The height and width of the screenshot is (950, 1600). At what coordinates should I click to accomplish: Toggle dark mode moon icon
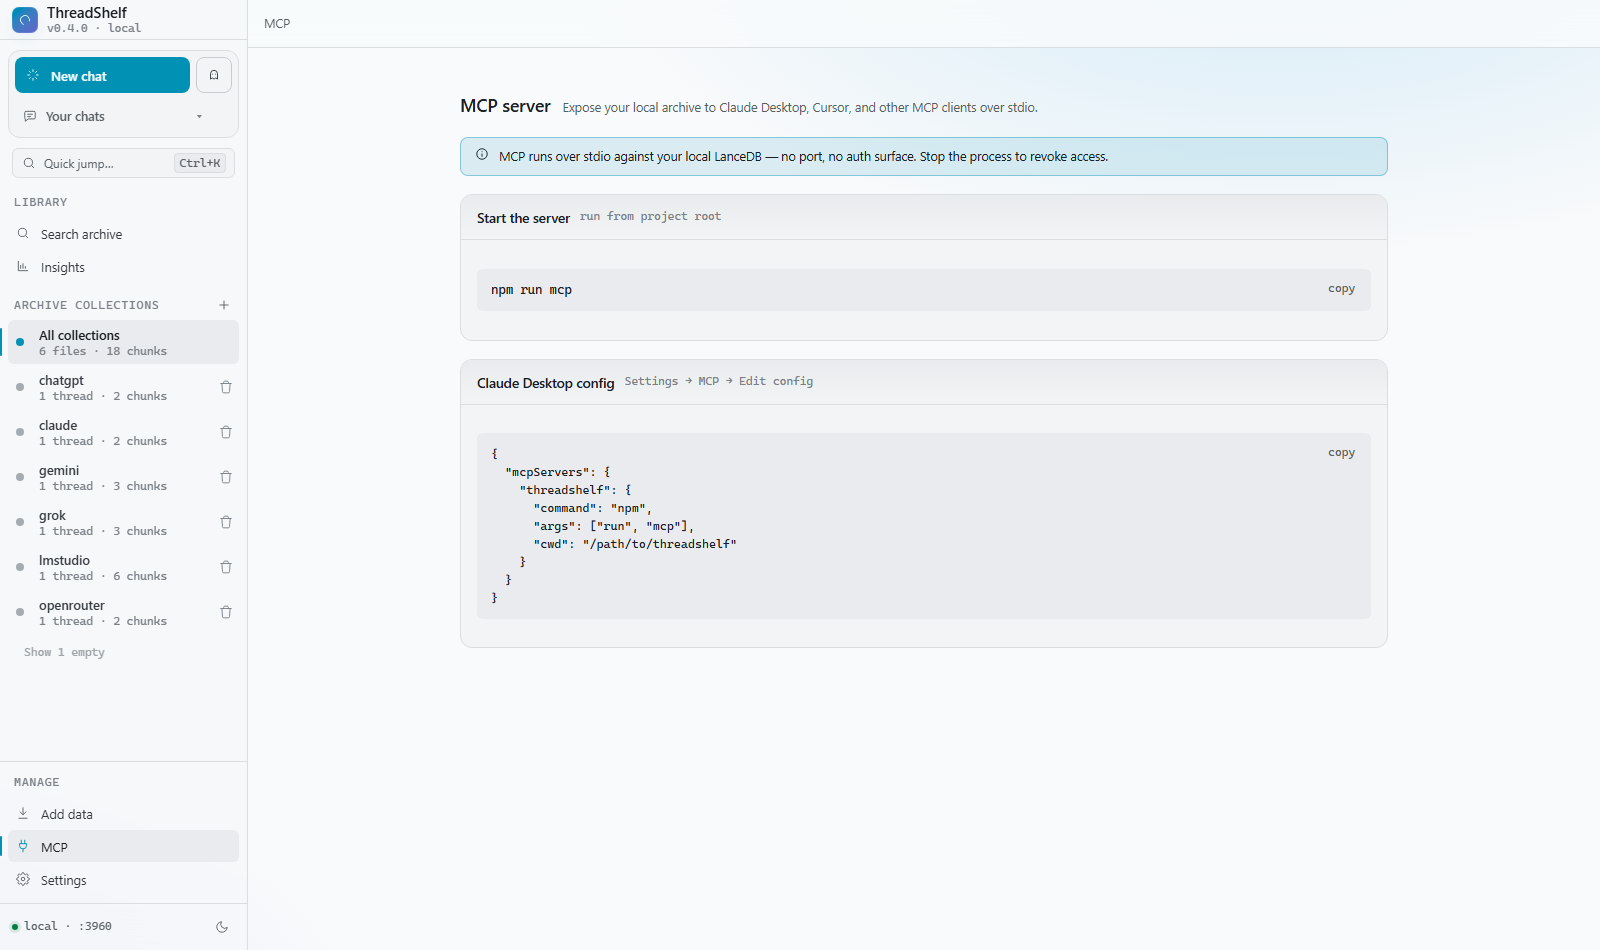tap(222, 927)
